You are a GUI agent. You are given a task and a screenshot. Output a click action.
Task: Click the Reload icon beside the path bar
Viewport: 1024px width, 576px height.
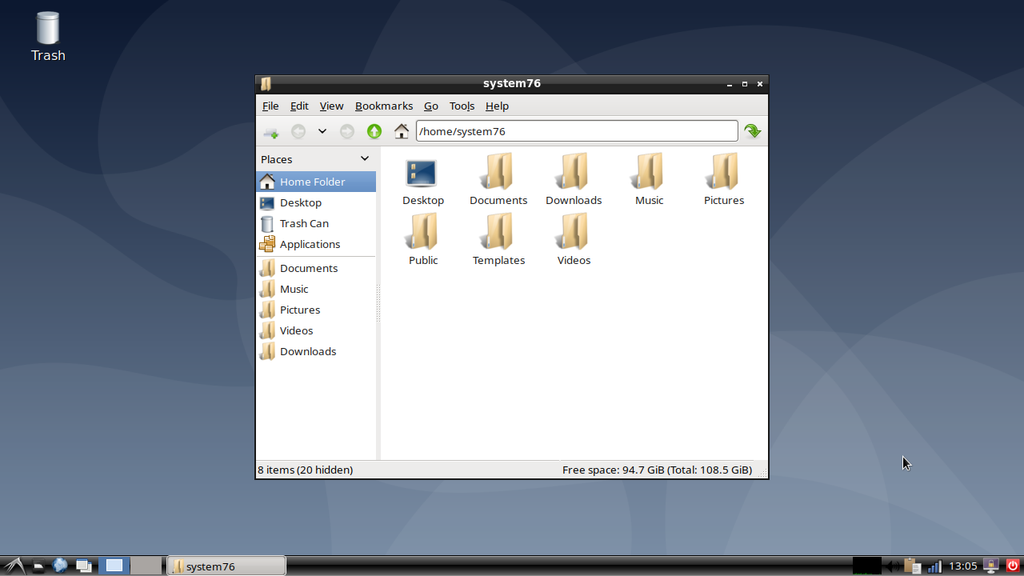[x=752, y=130]
